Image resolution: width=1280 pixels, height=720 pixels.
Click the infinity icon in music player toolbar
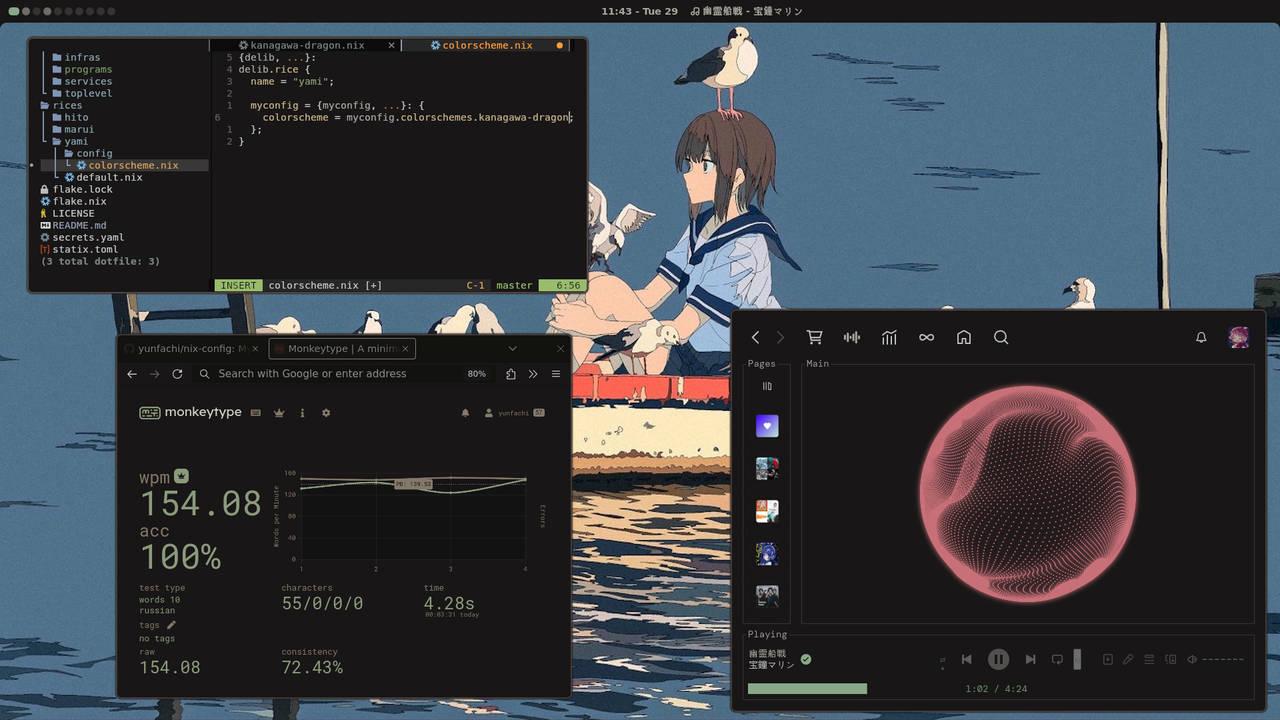(x=927, y=338)
